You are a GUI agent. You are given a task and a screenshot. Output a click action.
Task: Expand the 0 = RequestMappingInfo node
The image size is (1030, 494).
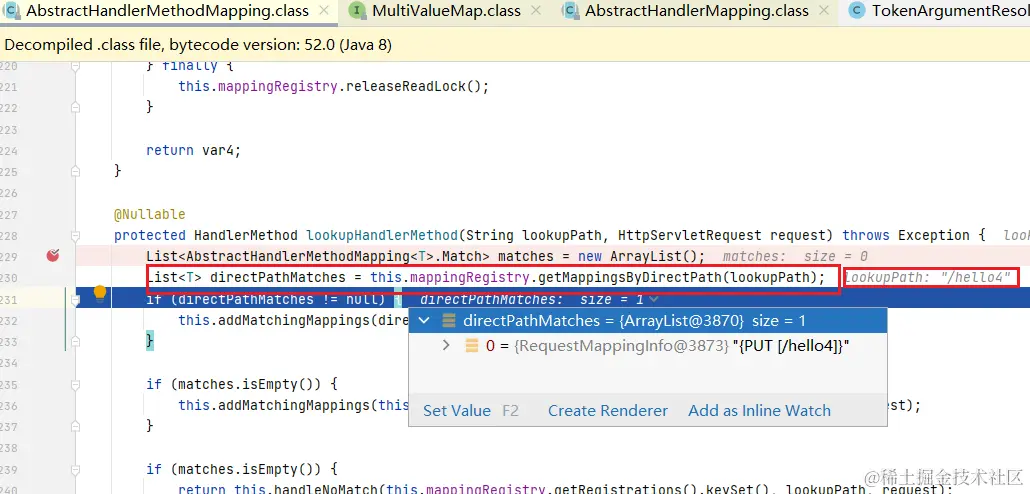click(x=446, y=345)
